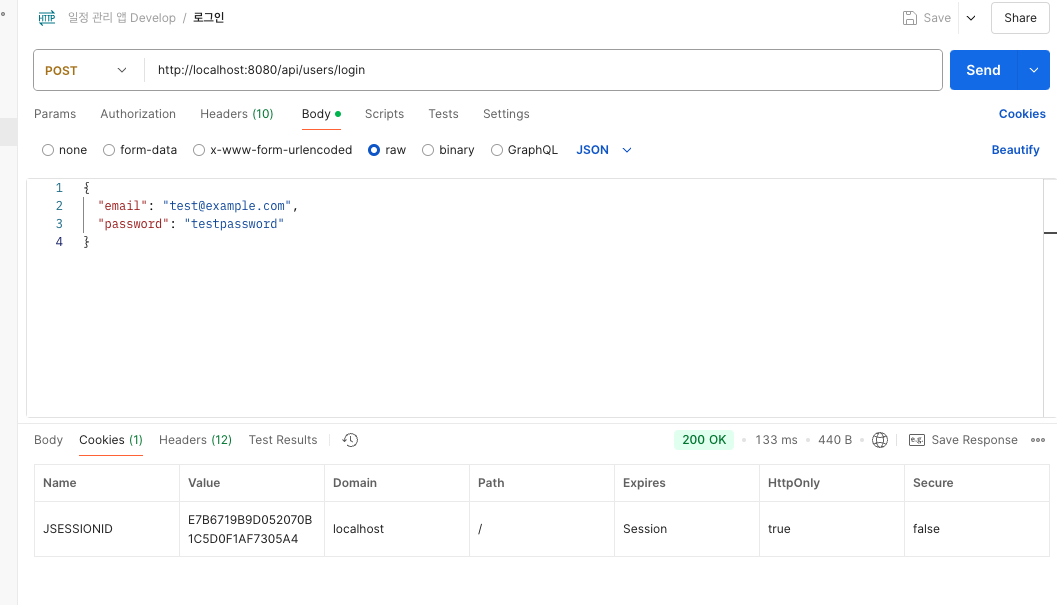Open the request Headers (10) tab
This screenshot has width=1057, height=605.
(237, 114)
